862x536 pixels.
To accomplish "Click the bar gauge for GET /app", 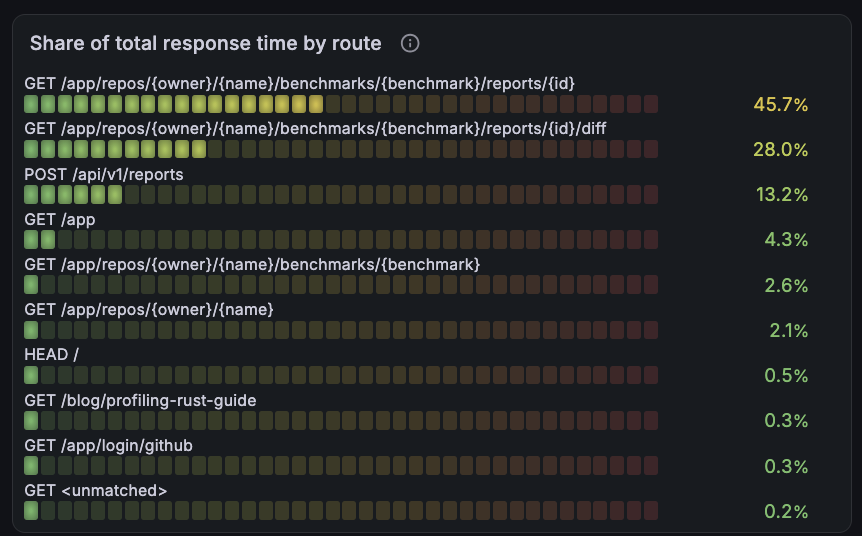I will click(x=341, y=240).
